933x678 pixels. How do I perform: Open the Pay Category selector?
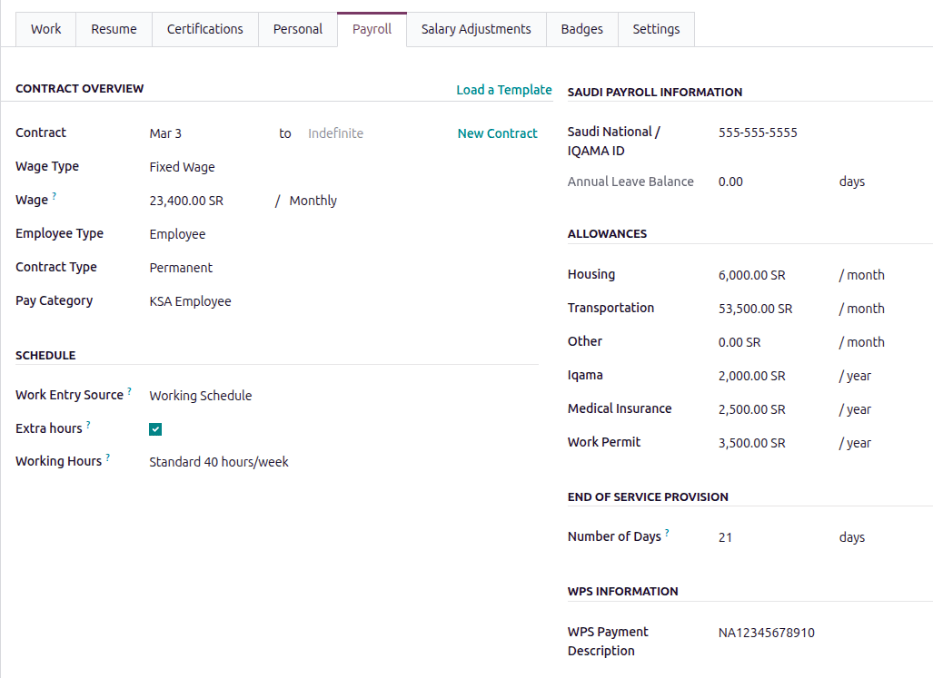[190, 300]
